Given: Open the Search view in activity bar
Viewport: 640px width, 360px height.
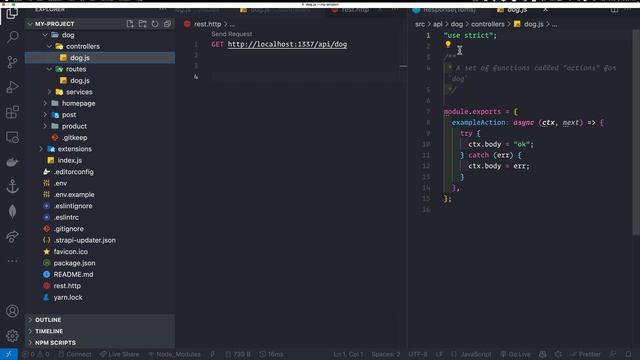Looking at the screenshot, I should click(x=12, y=38).
